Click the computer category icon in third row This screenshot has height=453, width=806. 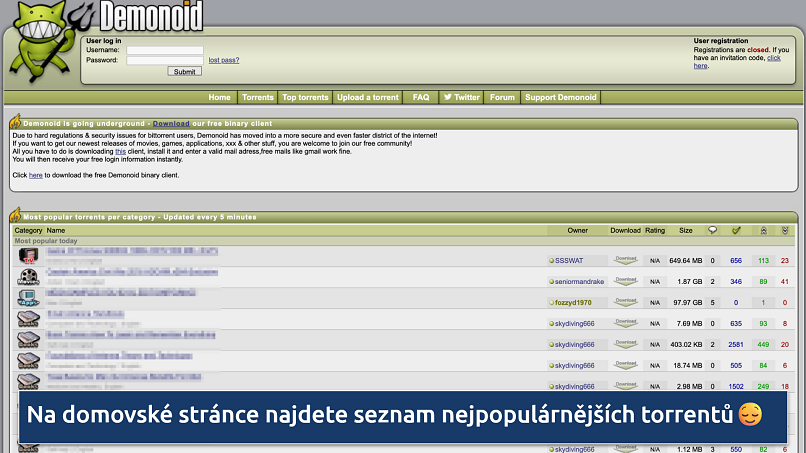[x=28, y=300]
